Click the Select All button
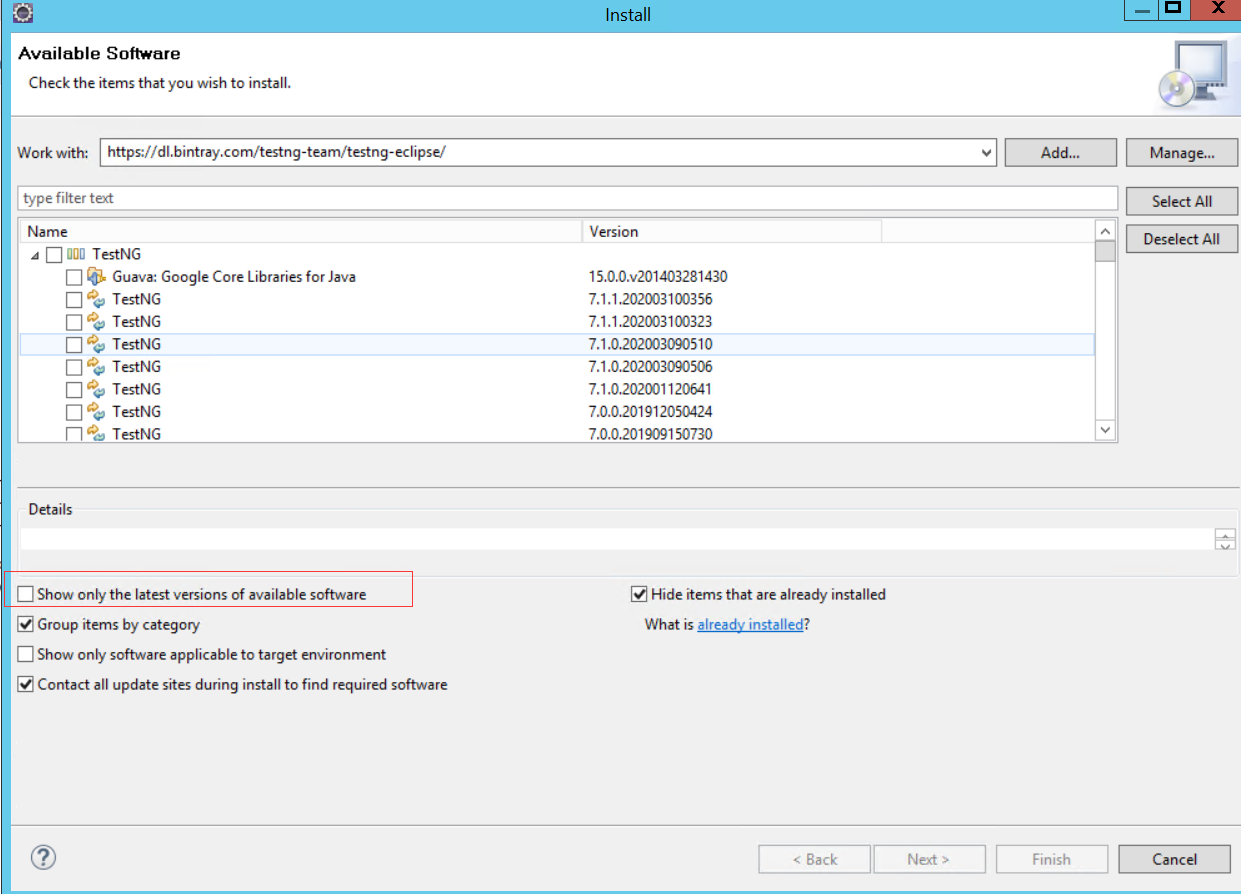 pyautogui.click(x=1182, y=201)
